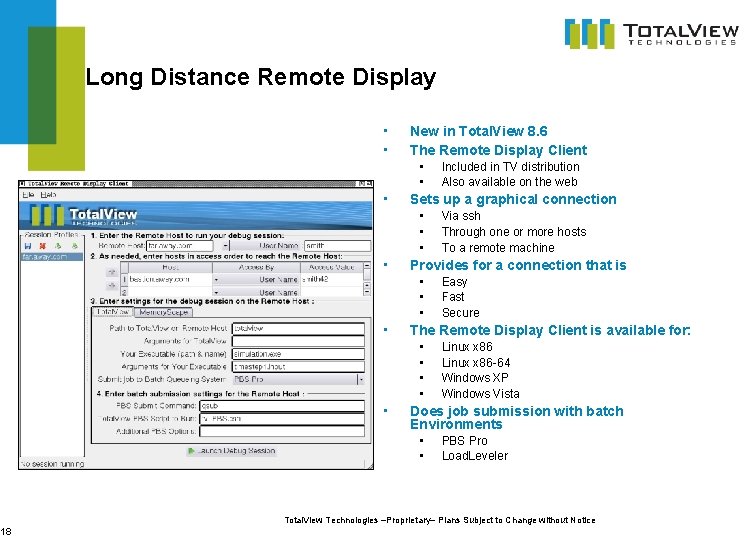Click the 'Linux x86-64' bullet
Image resolution: width=756 pixels, height=540 pixels.
476,363
